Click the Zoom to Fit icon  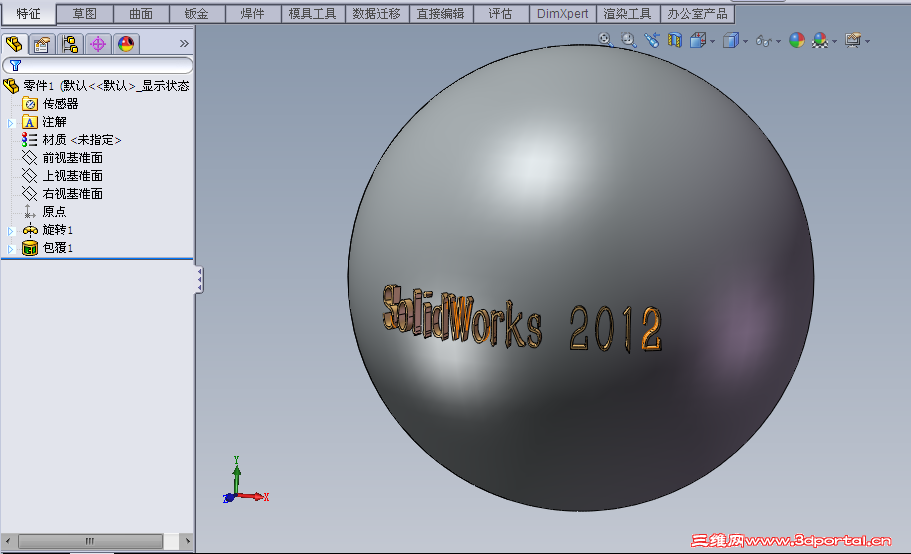tap(605, 39)
